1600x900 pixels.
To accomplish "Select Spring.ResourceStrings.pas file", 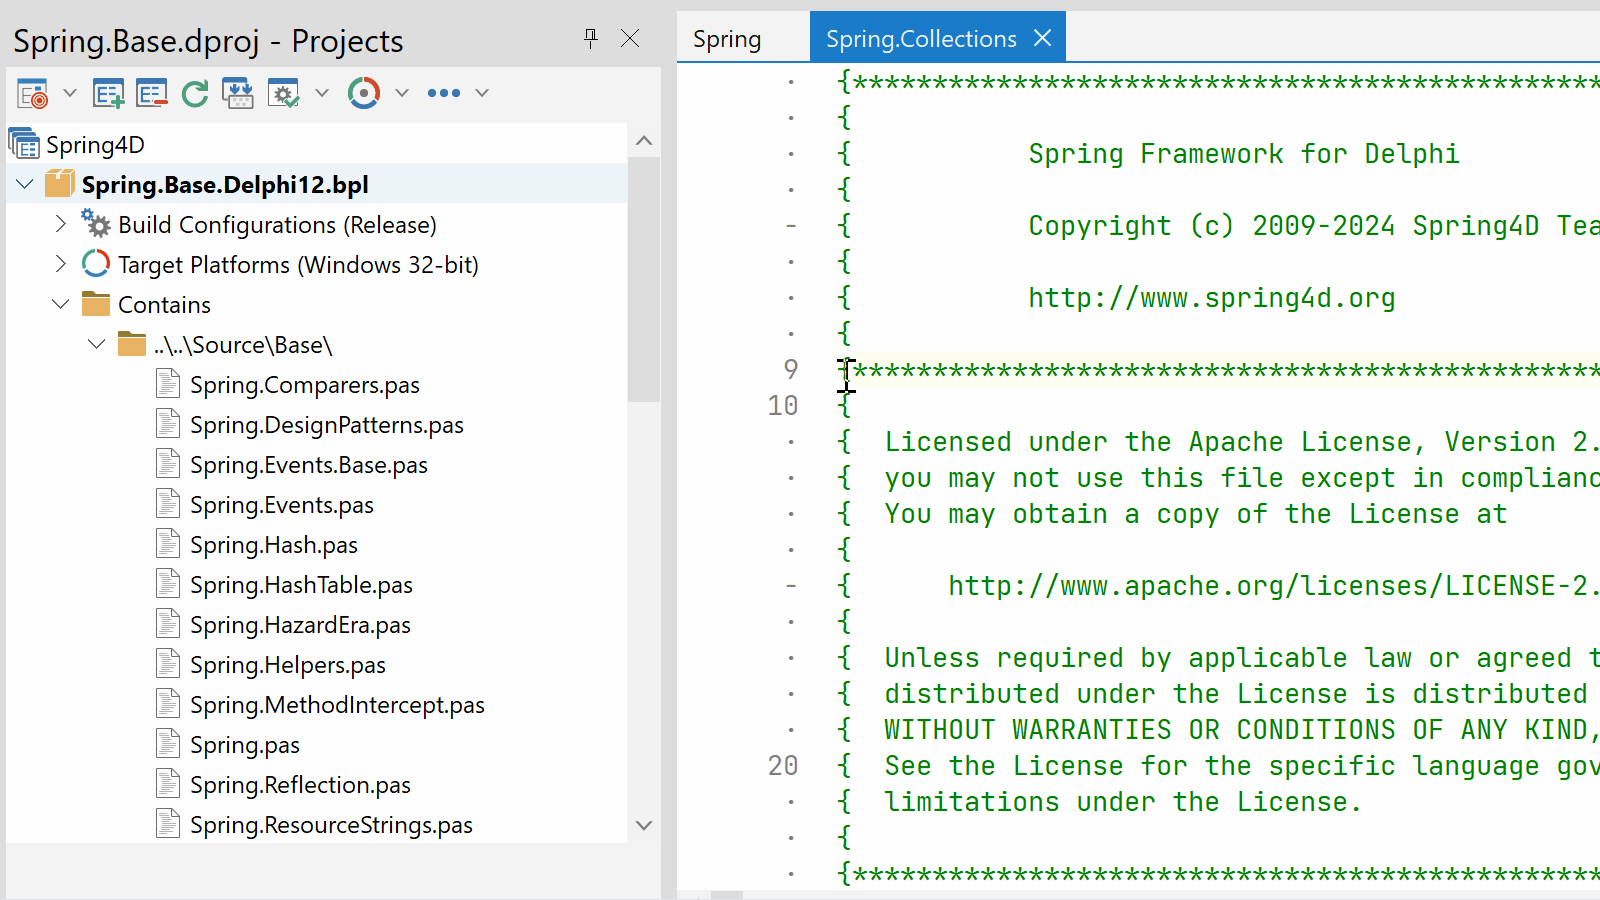I will pyautogui.click(x=331, y=825).
